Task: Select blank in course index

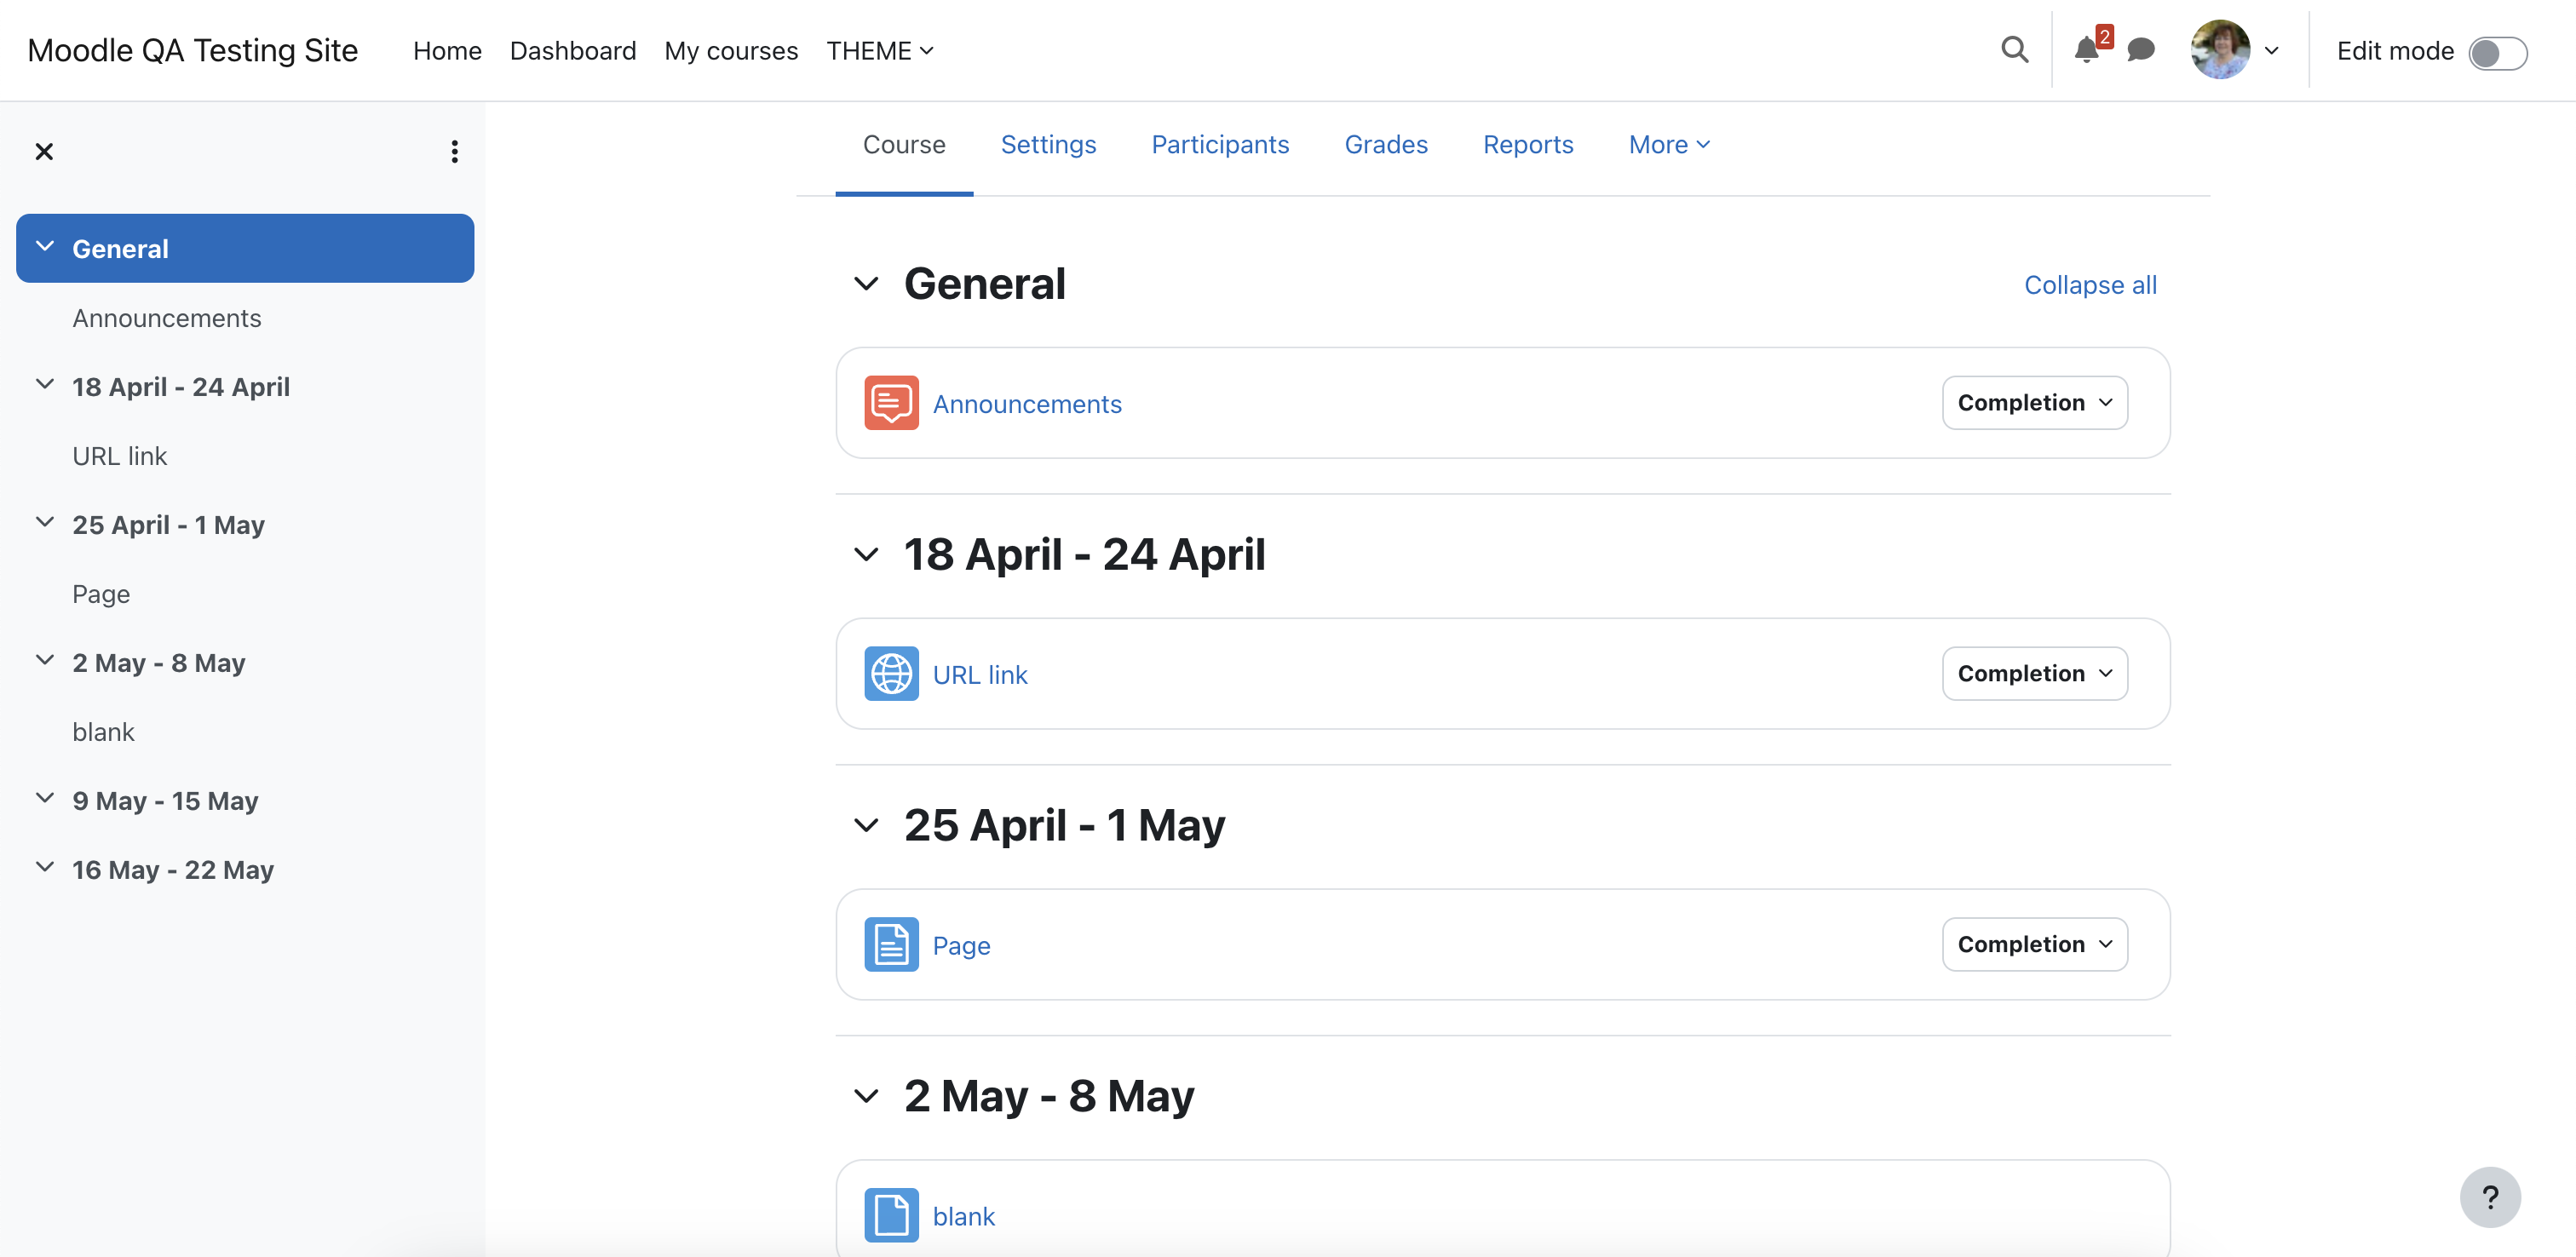Action: coord(103,732)
